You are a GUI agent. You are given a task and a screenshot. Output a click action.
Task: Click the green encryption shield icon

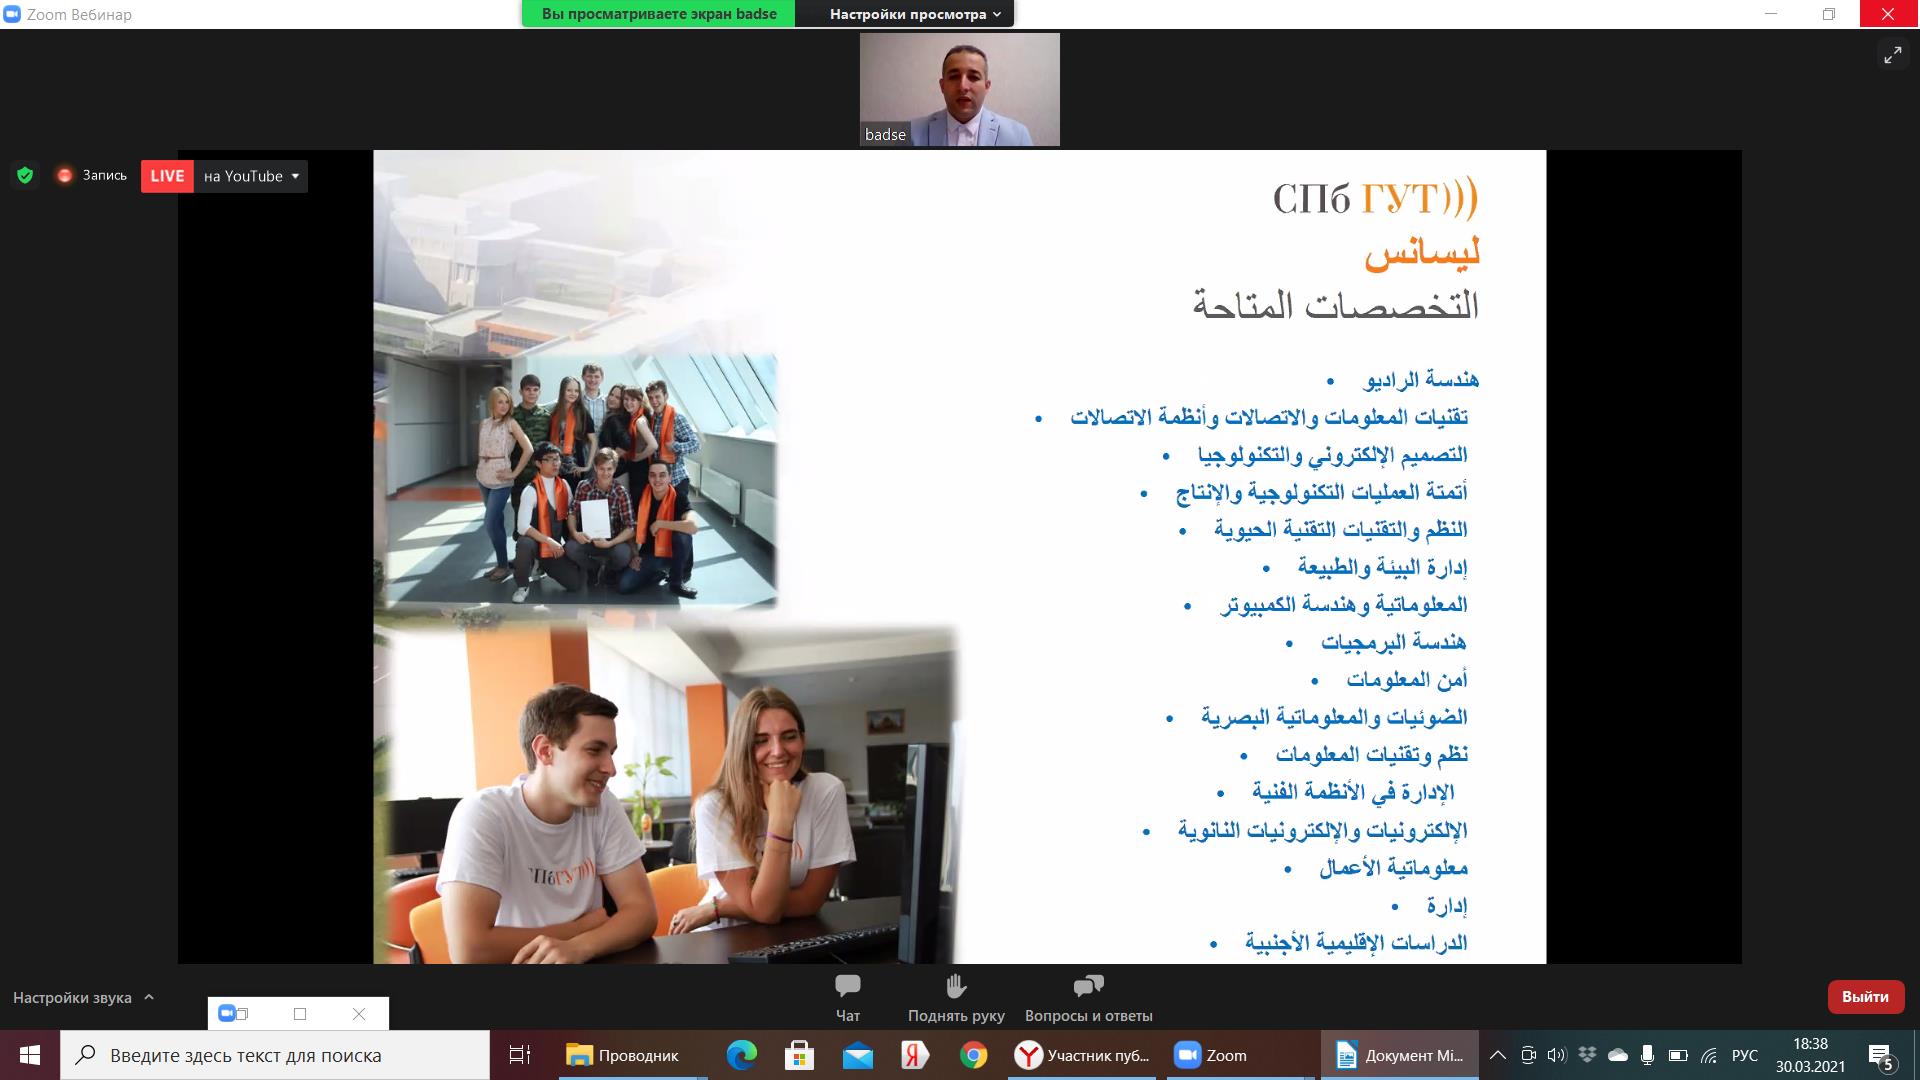(x=25, y=176)
